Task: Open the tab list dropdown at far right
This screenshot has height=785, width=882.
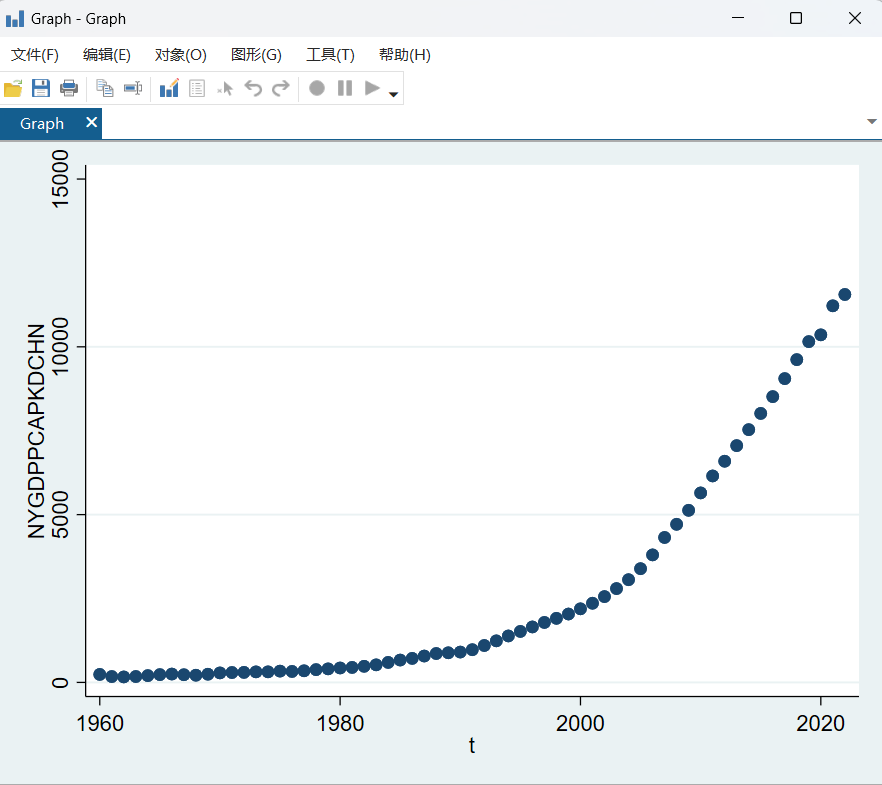Action: click(871, 122)
